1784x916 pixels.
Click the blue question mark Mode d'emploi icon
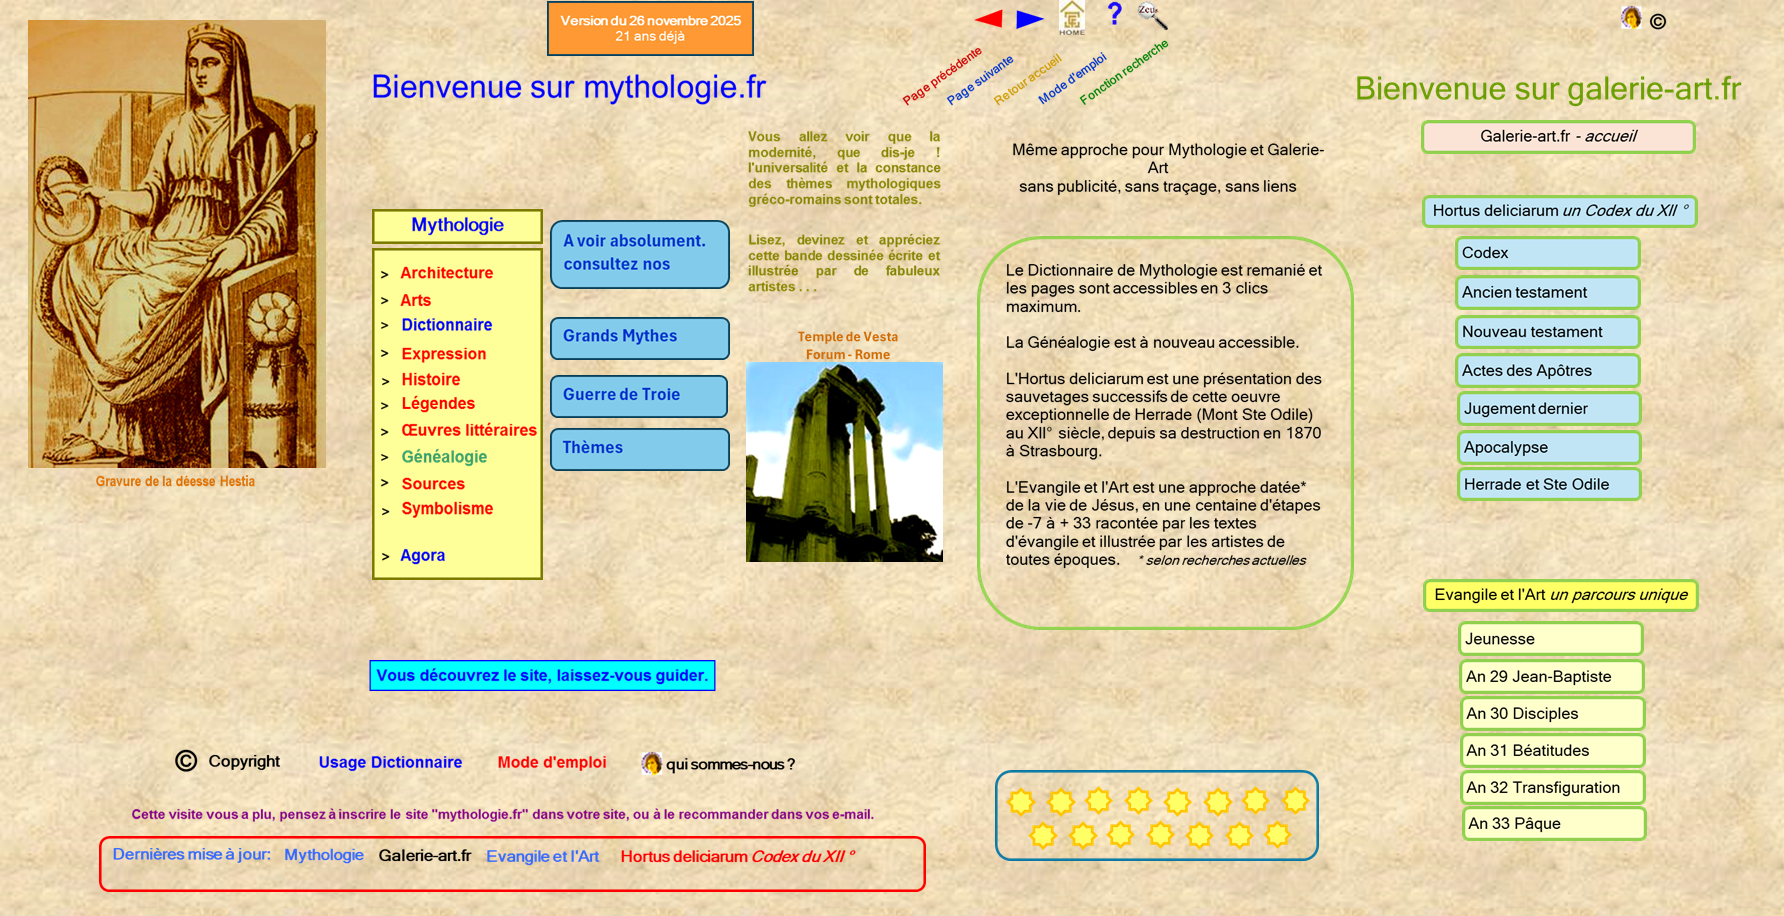(1113, 14)
